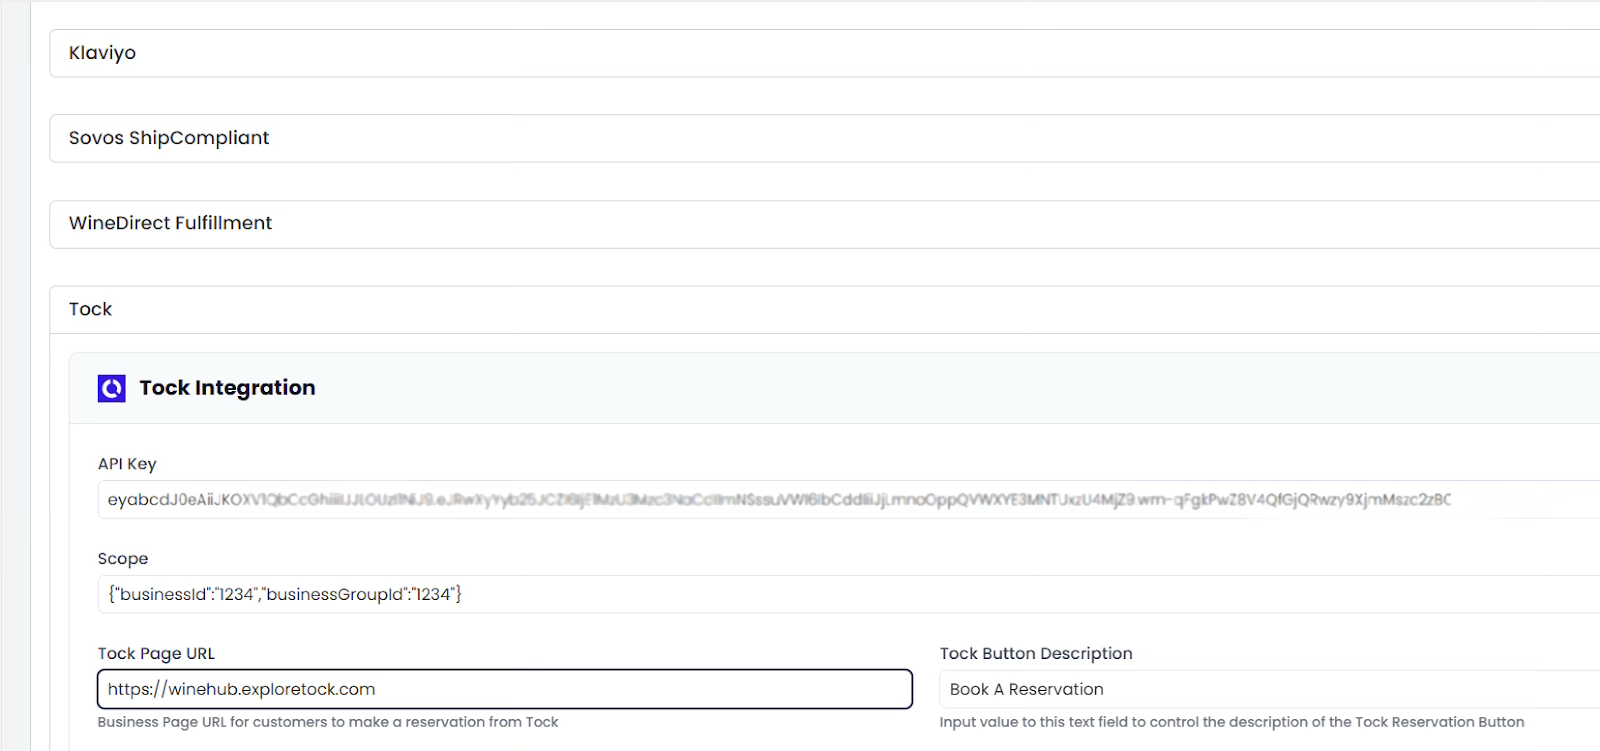Collapse the Tock section header
The width and height of the screenshot is (1600, 751).
pyautogui.click(x=824, y=309)
